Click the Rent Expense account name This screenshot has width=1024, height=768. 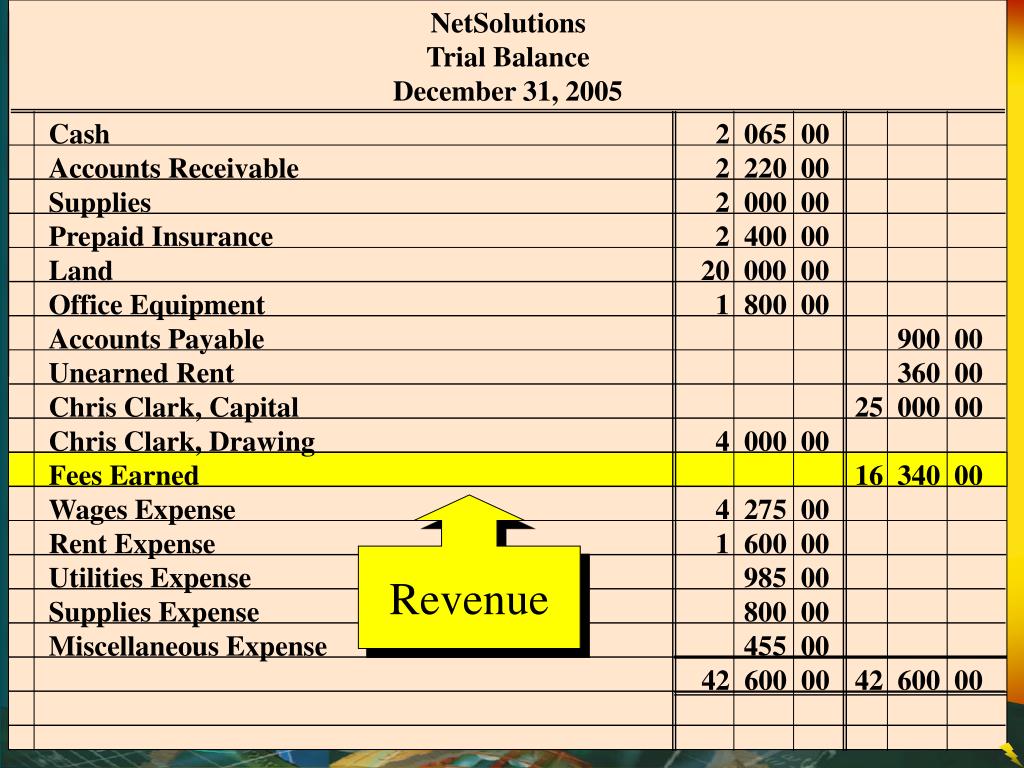(x=132, y=544)
